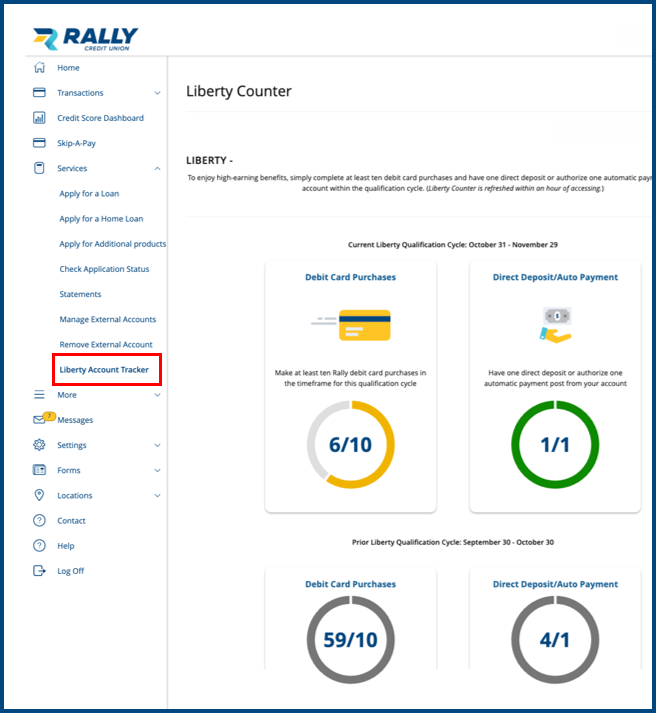Viewport: 656px width, 713px height.
Task: Open the Statements menu item
Action: (80, 294)
